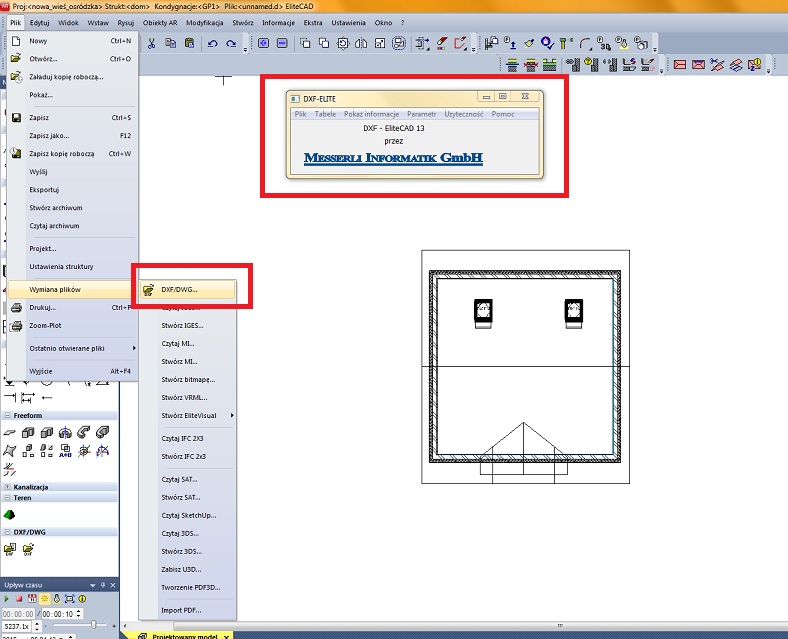Open the Messerli Informatik GmbH link
This screenshot has height=639, width=788.
(x=393, y=158)
